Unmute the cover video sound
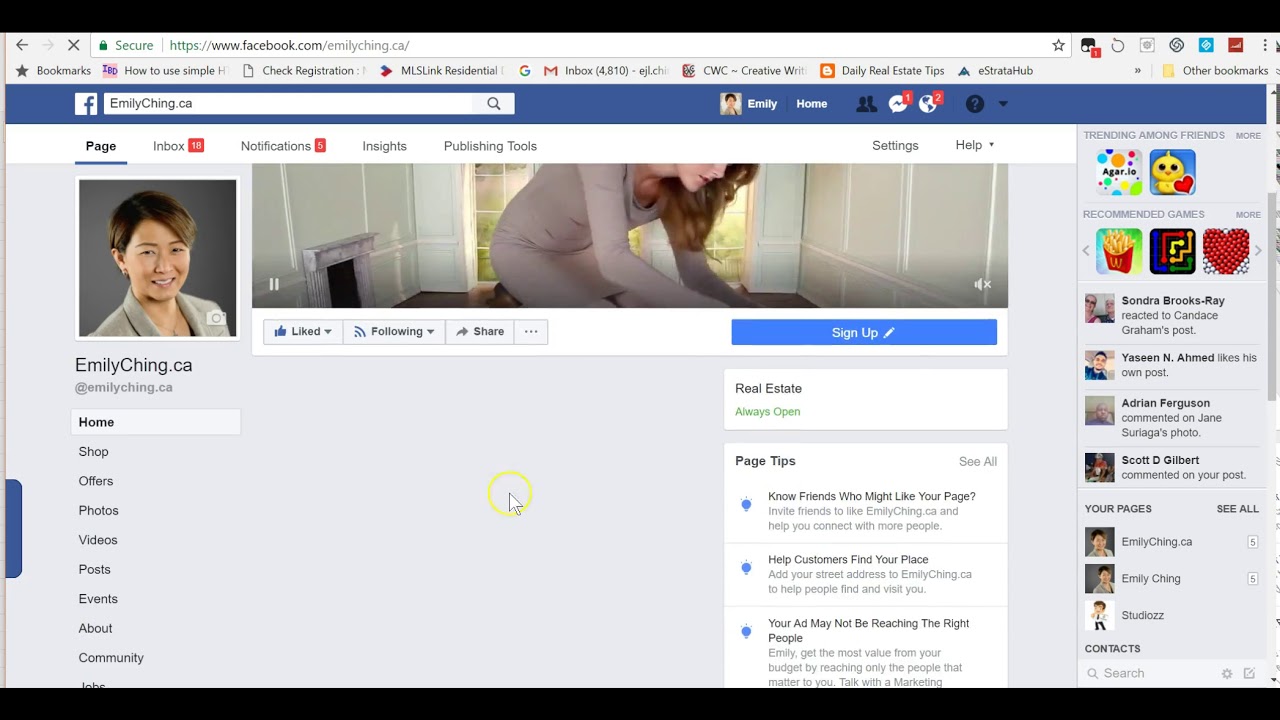This screenshot has height=720, width=1280. pyautogui.click(x=982, y=284)
